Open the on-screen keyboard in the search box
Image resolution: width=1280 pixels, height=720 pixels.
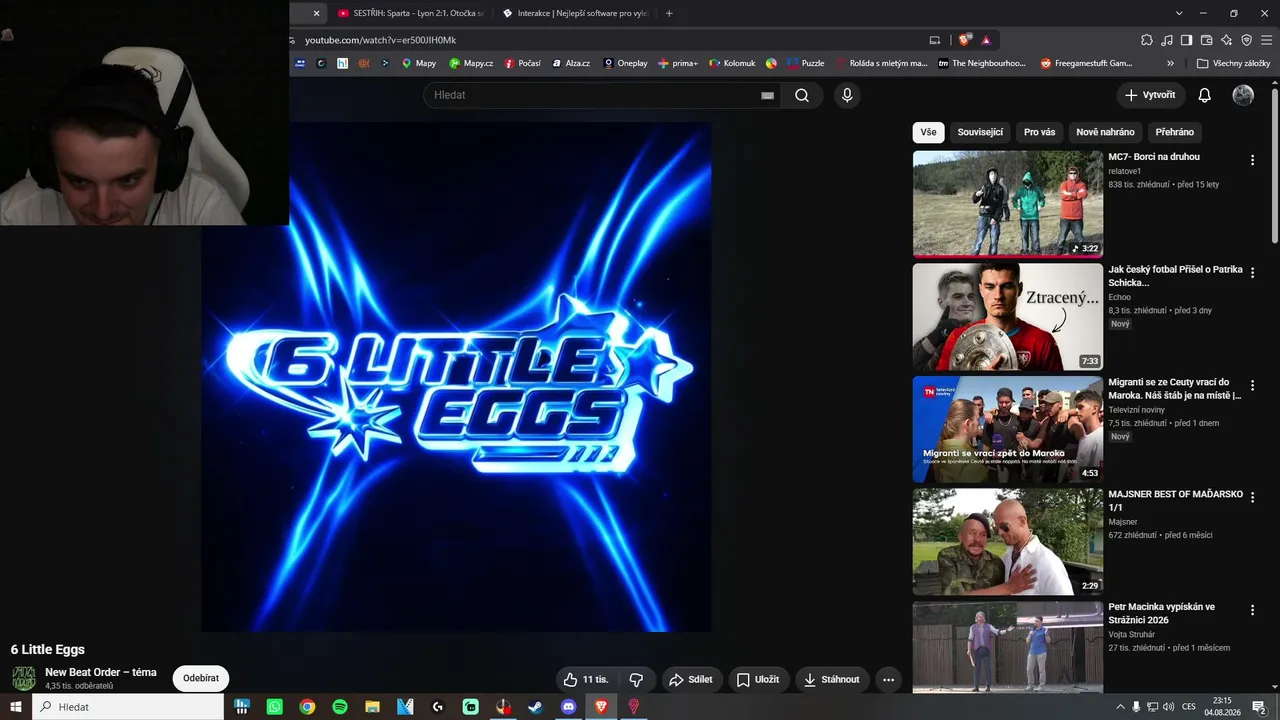(x=767, y=95)
